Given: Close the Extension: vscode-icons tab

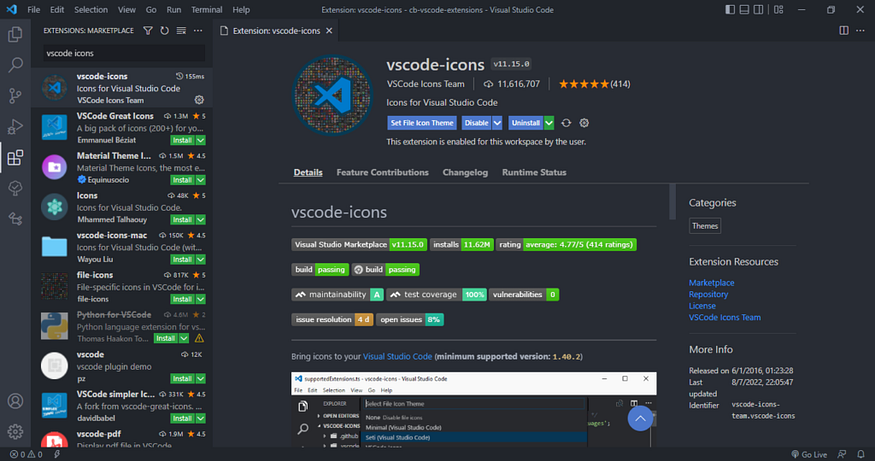Looking at the screenshot, I should coord(329,31).
